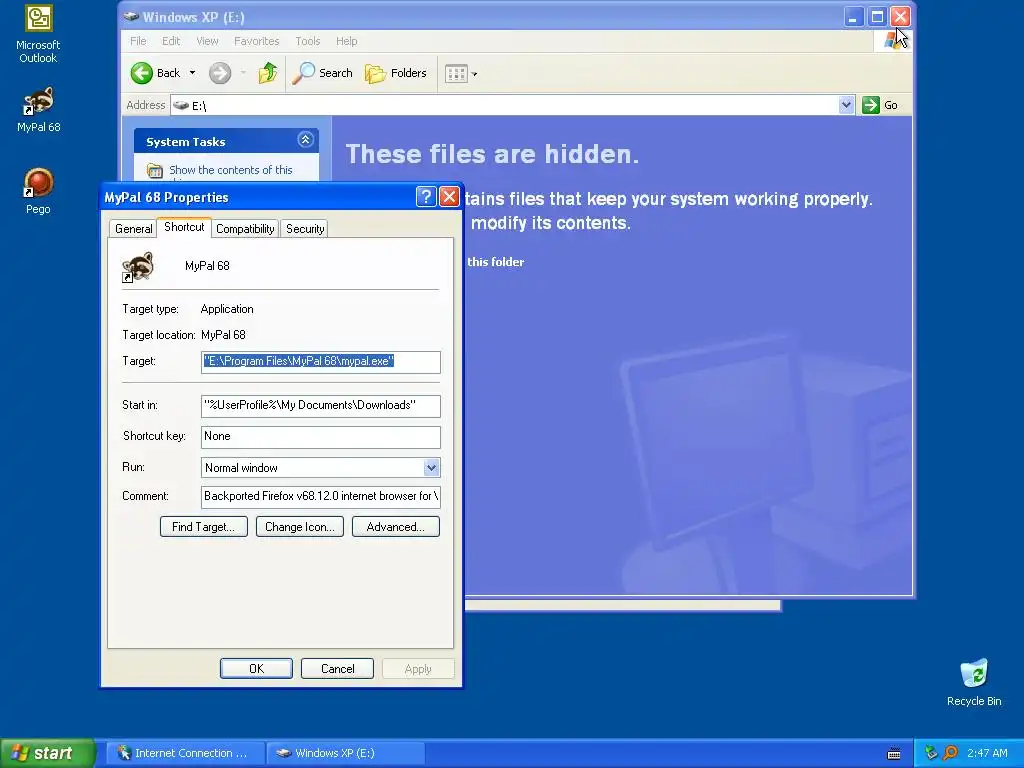The width and height of the screenshot is (1024, 768).
Task: Toggle Folders pane in Explorer
Action: point(396,73)
